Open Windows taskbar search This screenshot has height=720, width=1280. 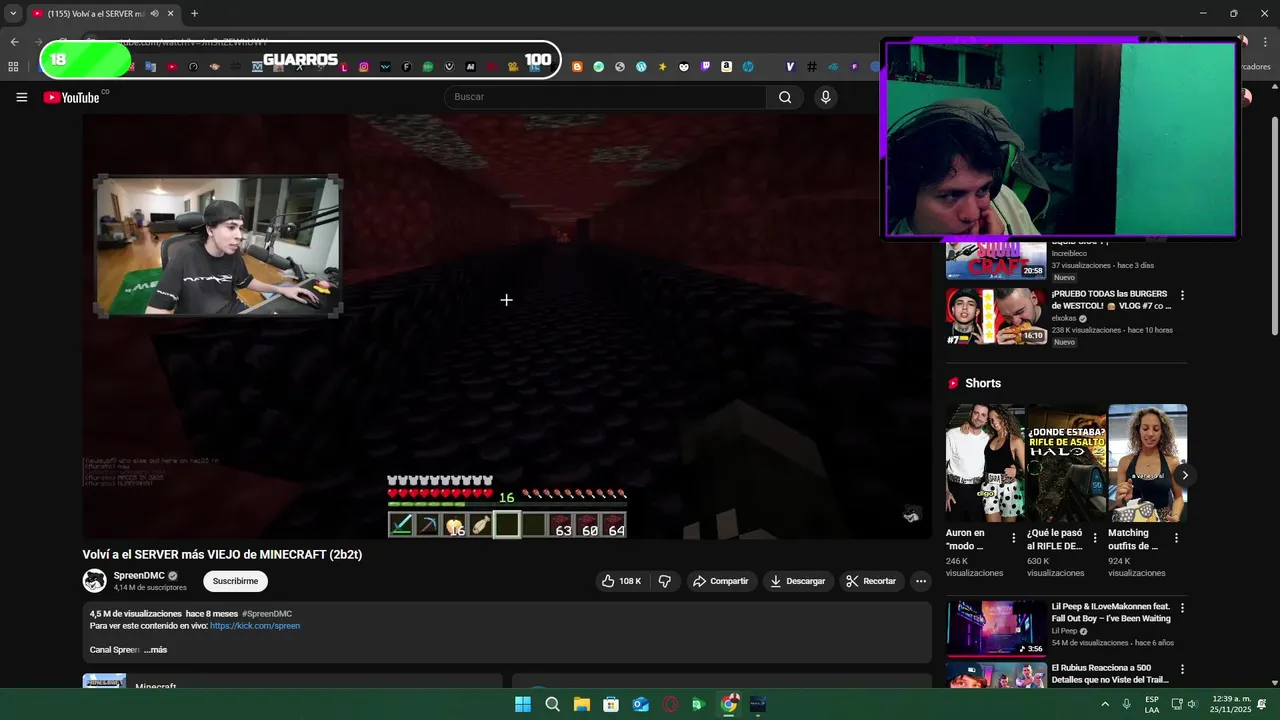click(552, 704)
